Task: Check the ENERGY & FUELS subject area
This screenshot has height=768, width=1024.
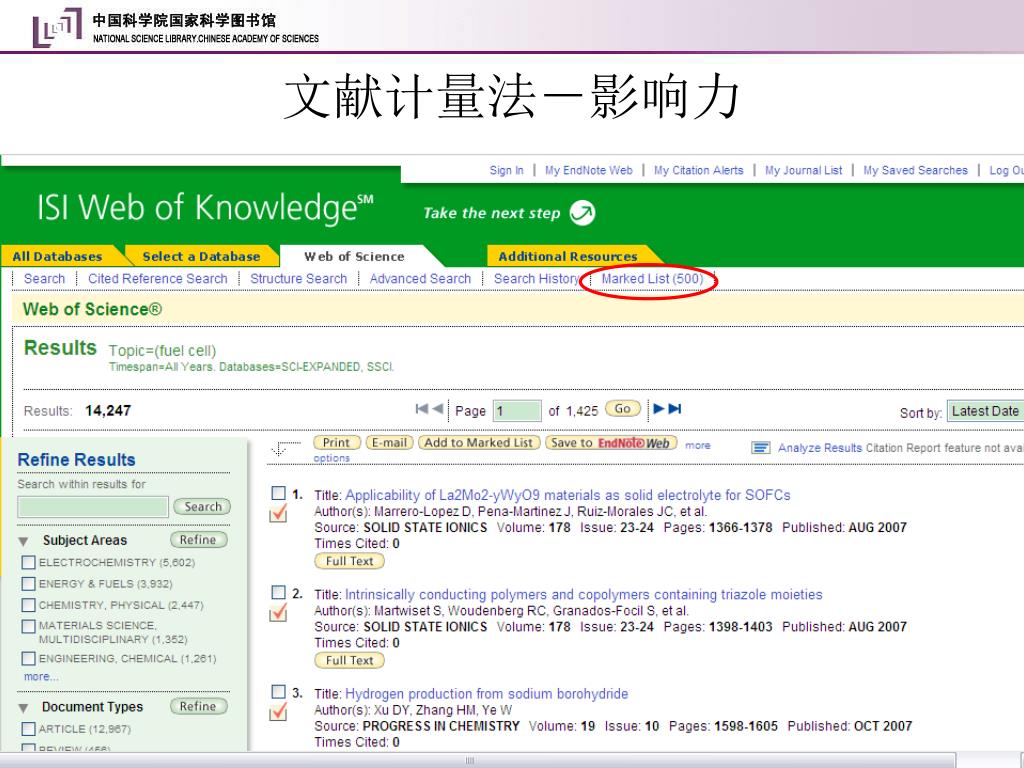Action: (29, 583)
